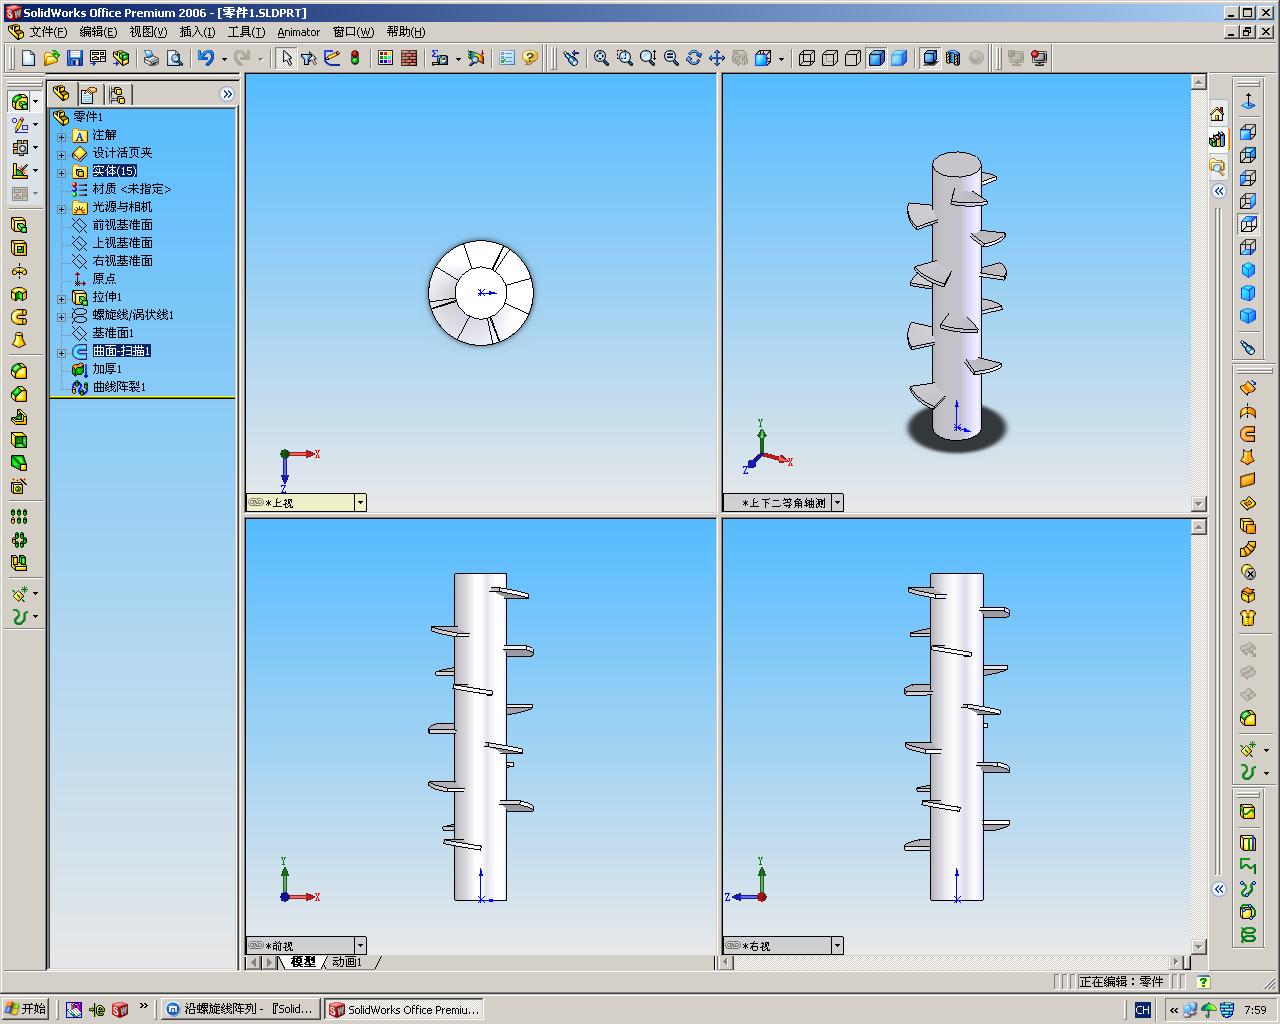Open a file with the Open folder icon
Image resolution: width=1280 pixels, height=1024 pixels.
click(52, 58)
